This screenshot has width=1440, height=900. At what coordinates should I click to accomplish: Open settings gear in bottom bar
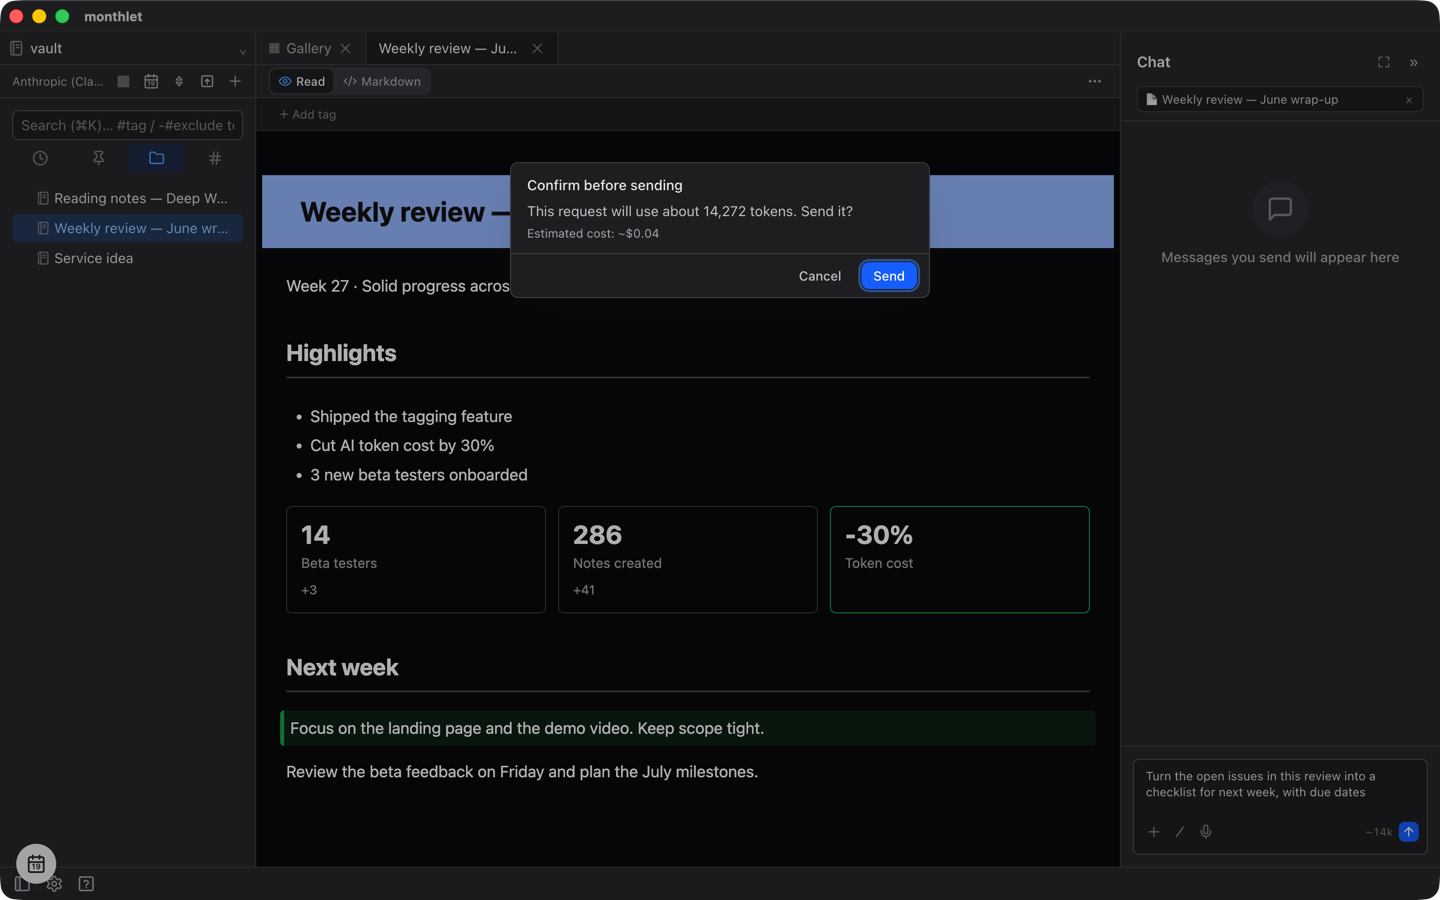point(54,884)
